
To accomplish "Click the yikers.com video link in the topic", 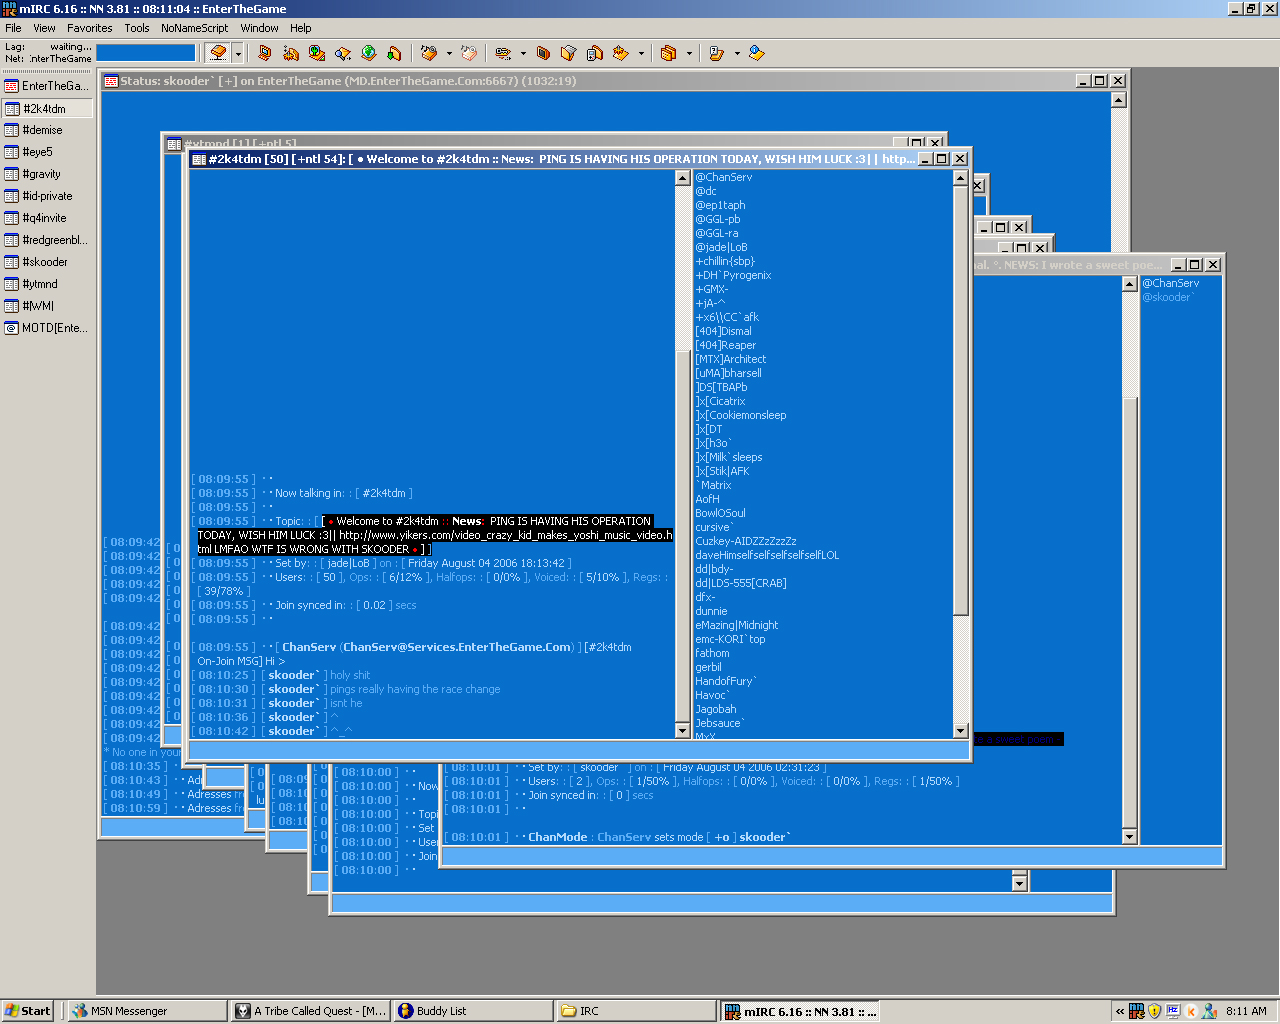I will pyautogui.click(x=504, y=535).
